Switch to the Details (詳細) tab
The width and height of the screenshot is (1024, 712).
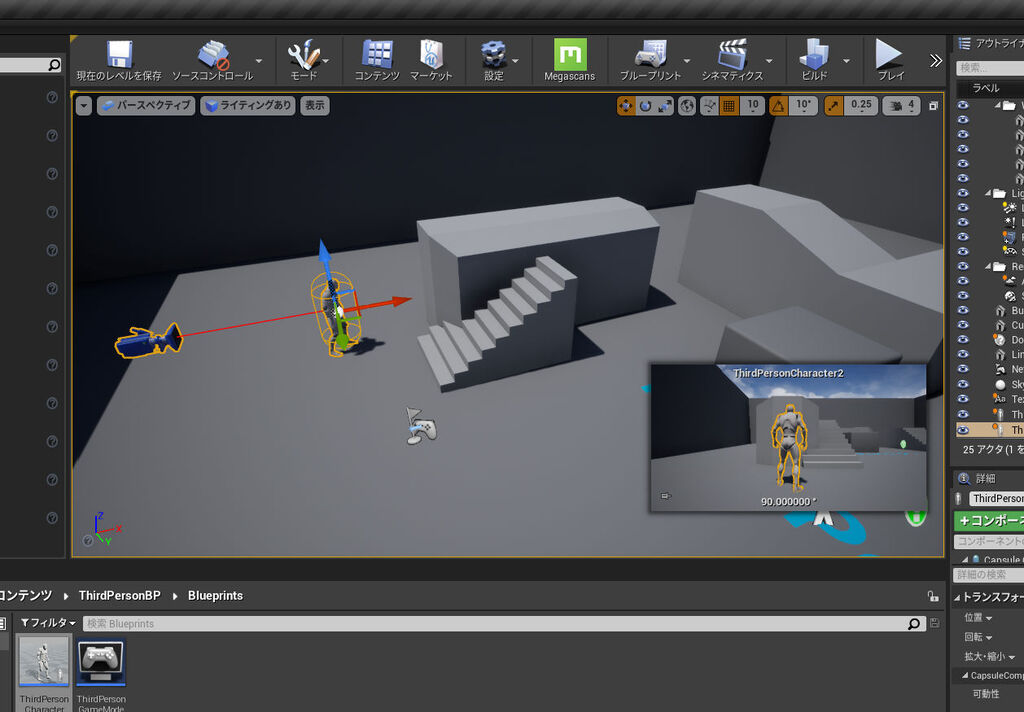pyautogui.click(x=985, y=479)
